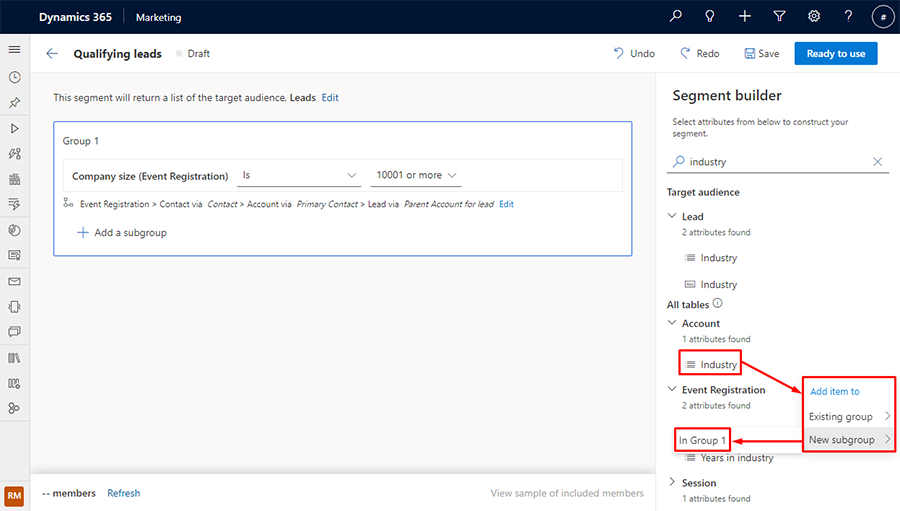The image size is (900, 511).
Task: Open the advanced find filter icon
Action: pyautogui.click(x=779, y=17)
